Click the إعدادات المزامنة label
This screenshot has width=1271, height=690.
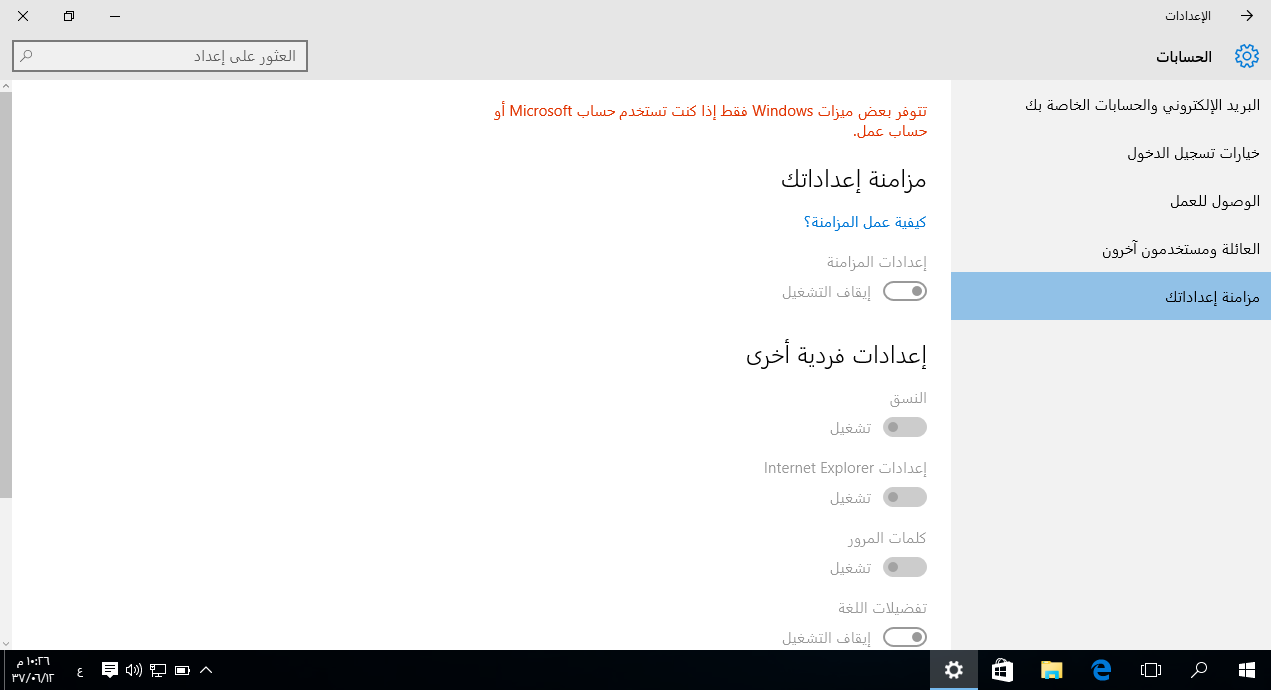click(877, 262)
